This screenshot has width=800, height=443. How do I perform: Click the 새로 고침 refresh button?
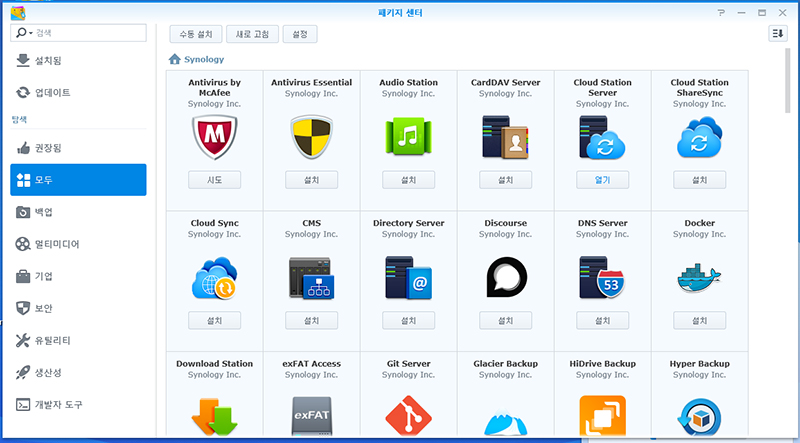(252, 34)
